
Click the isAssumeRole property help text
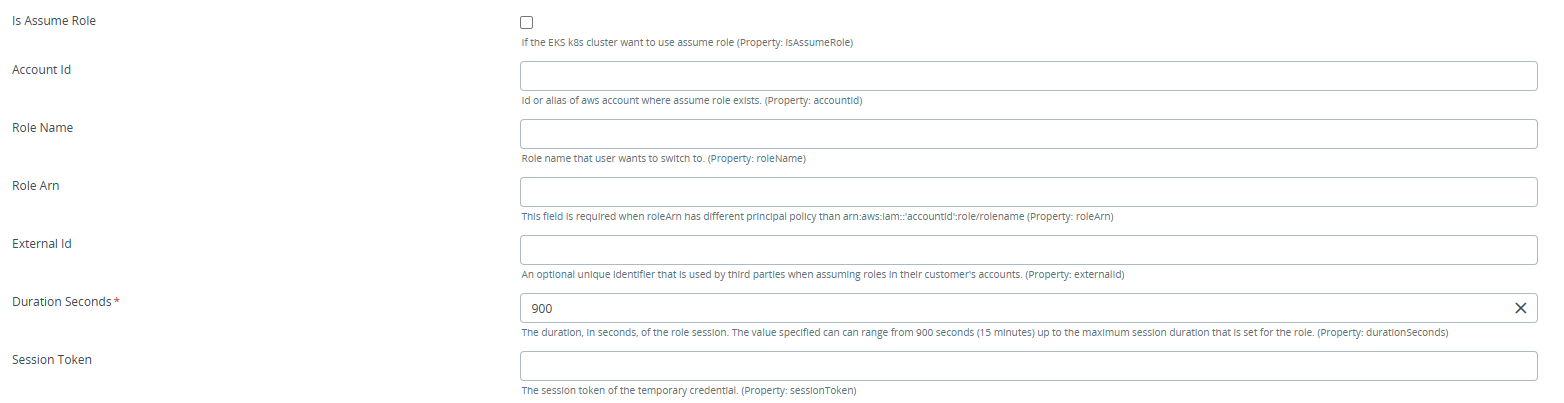tap(687, 43)
